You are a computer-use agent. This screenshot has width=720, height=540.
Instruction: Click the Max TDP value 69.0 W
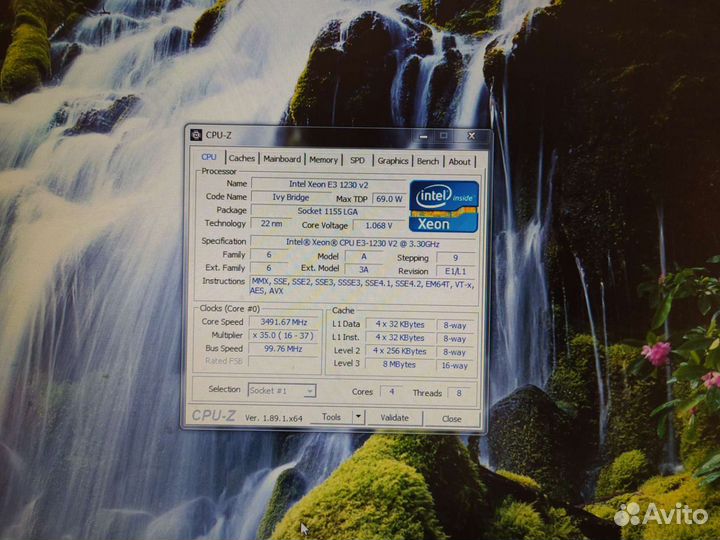389,199
